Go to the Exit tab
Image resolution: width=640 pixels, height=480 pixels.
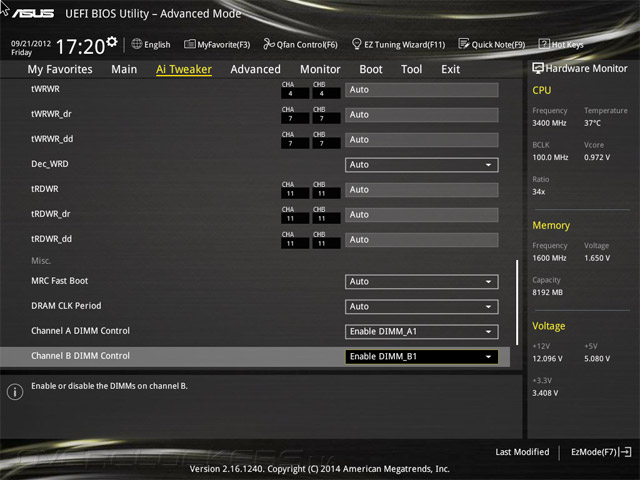(x=451, y=69)
